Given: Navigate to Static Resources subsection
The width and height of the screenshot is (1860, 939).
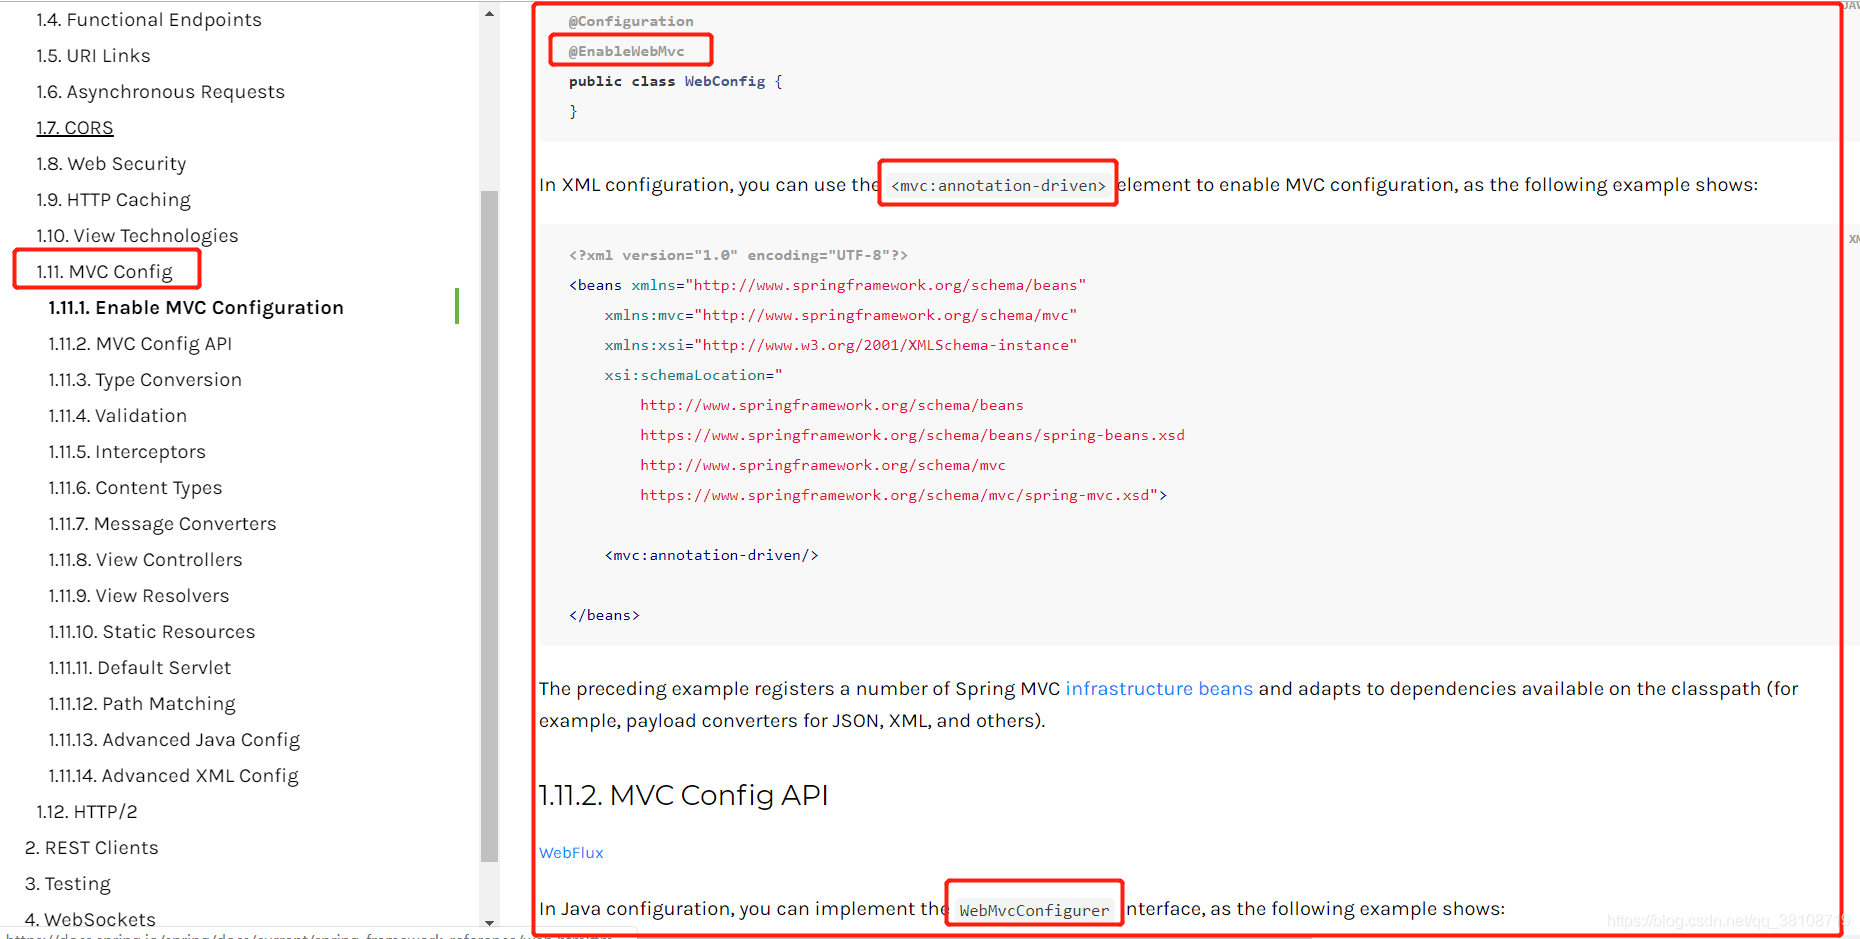Looking at the screenshot, I should pyautogui.click(x=152, y=631).
